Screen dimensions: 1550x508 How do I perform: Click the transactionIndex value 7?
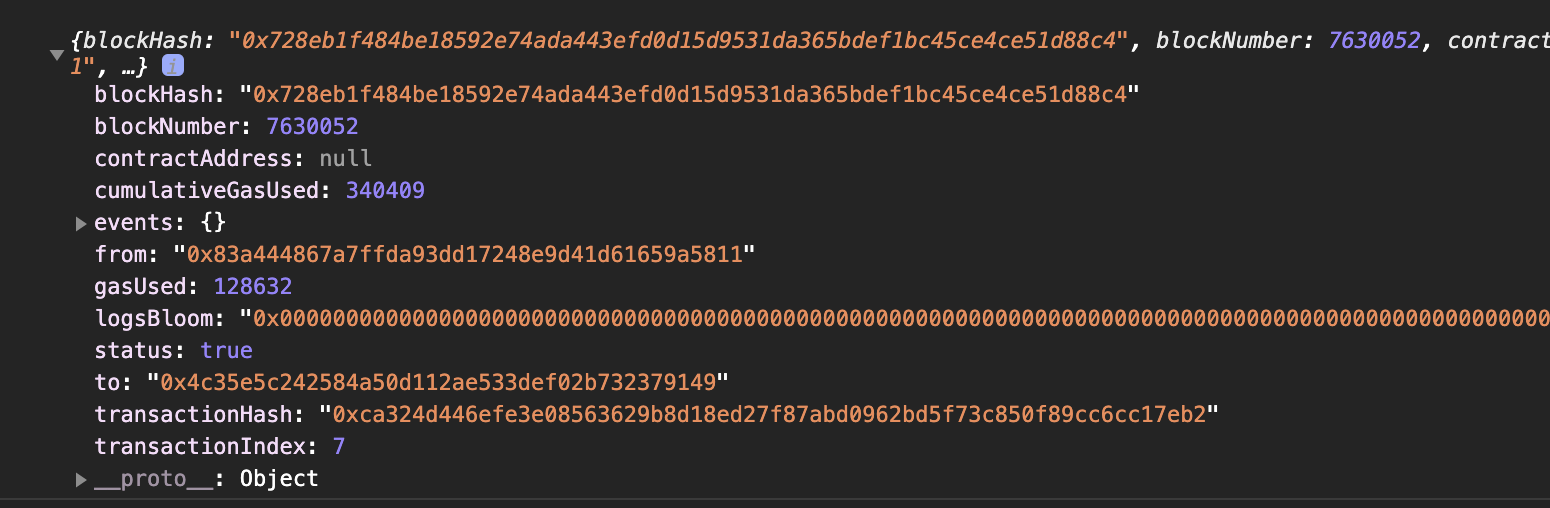tap(339, 447)
